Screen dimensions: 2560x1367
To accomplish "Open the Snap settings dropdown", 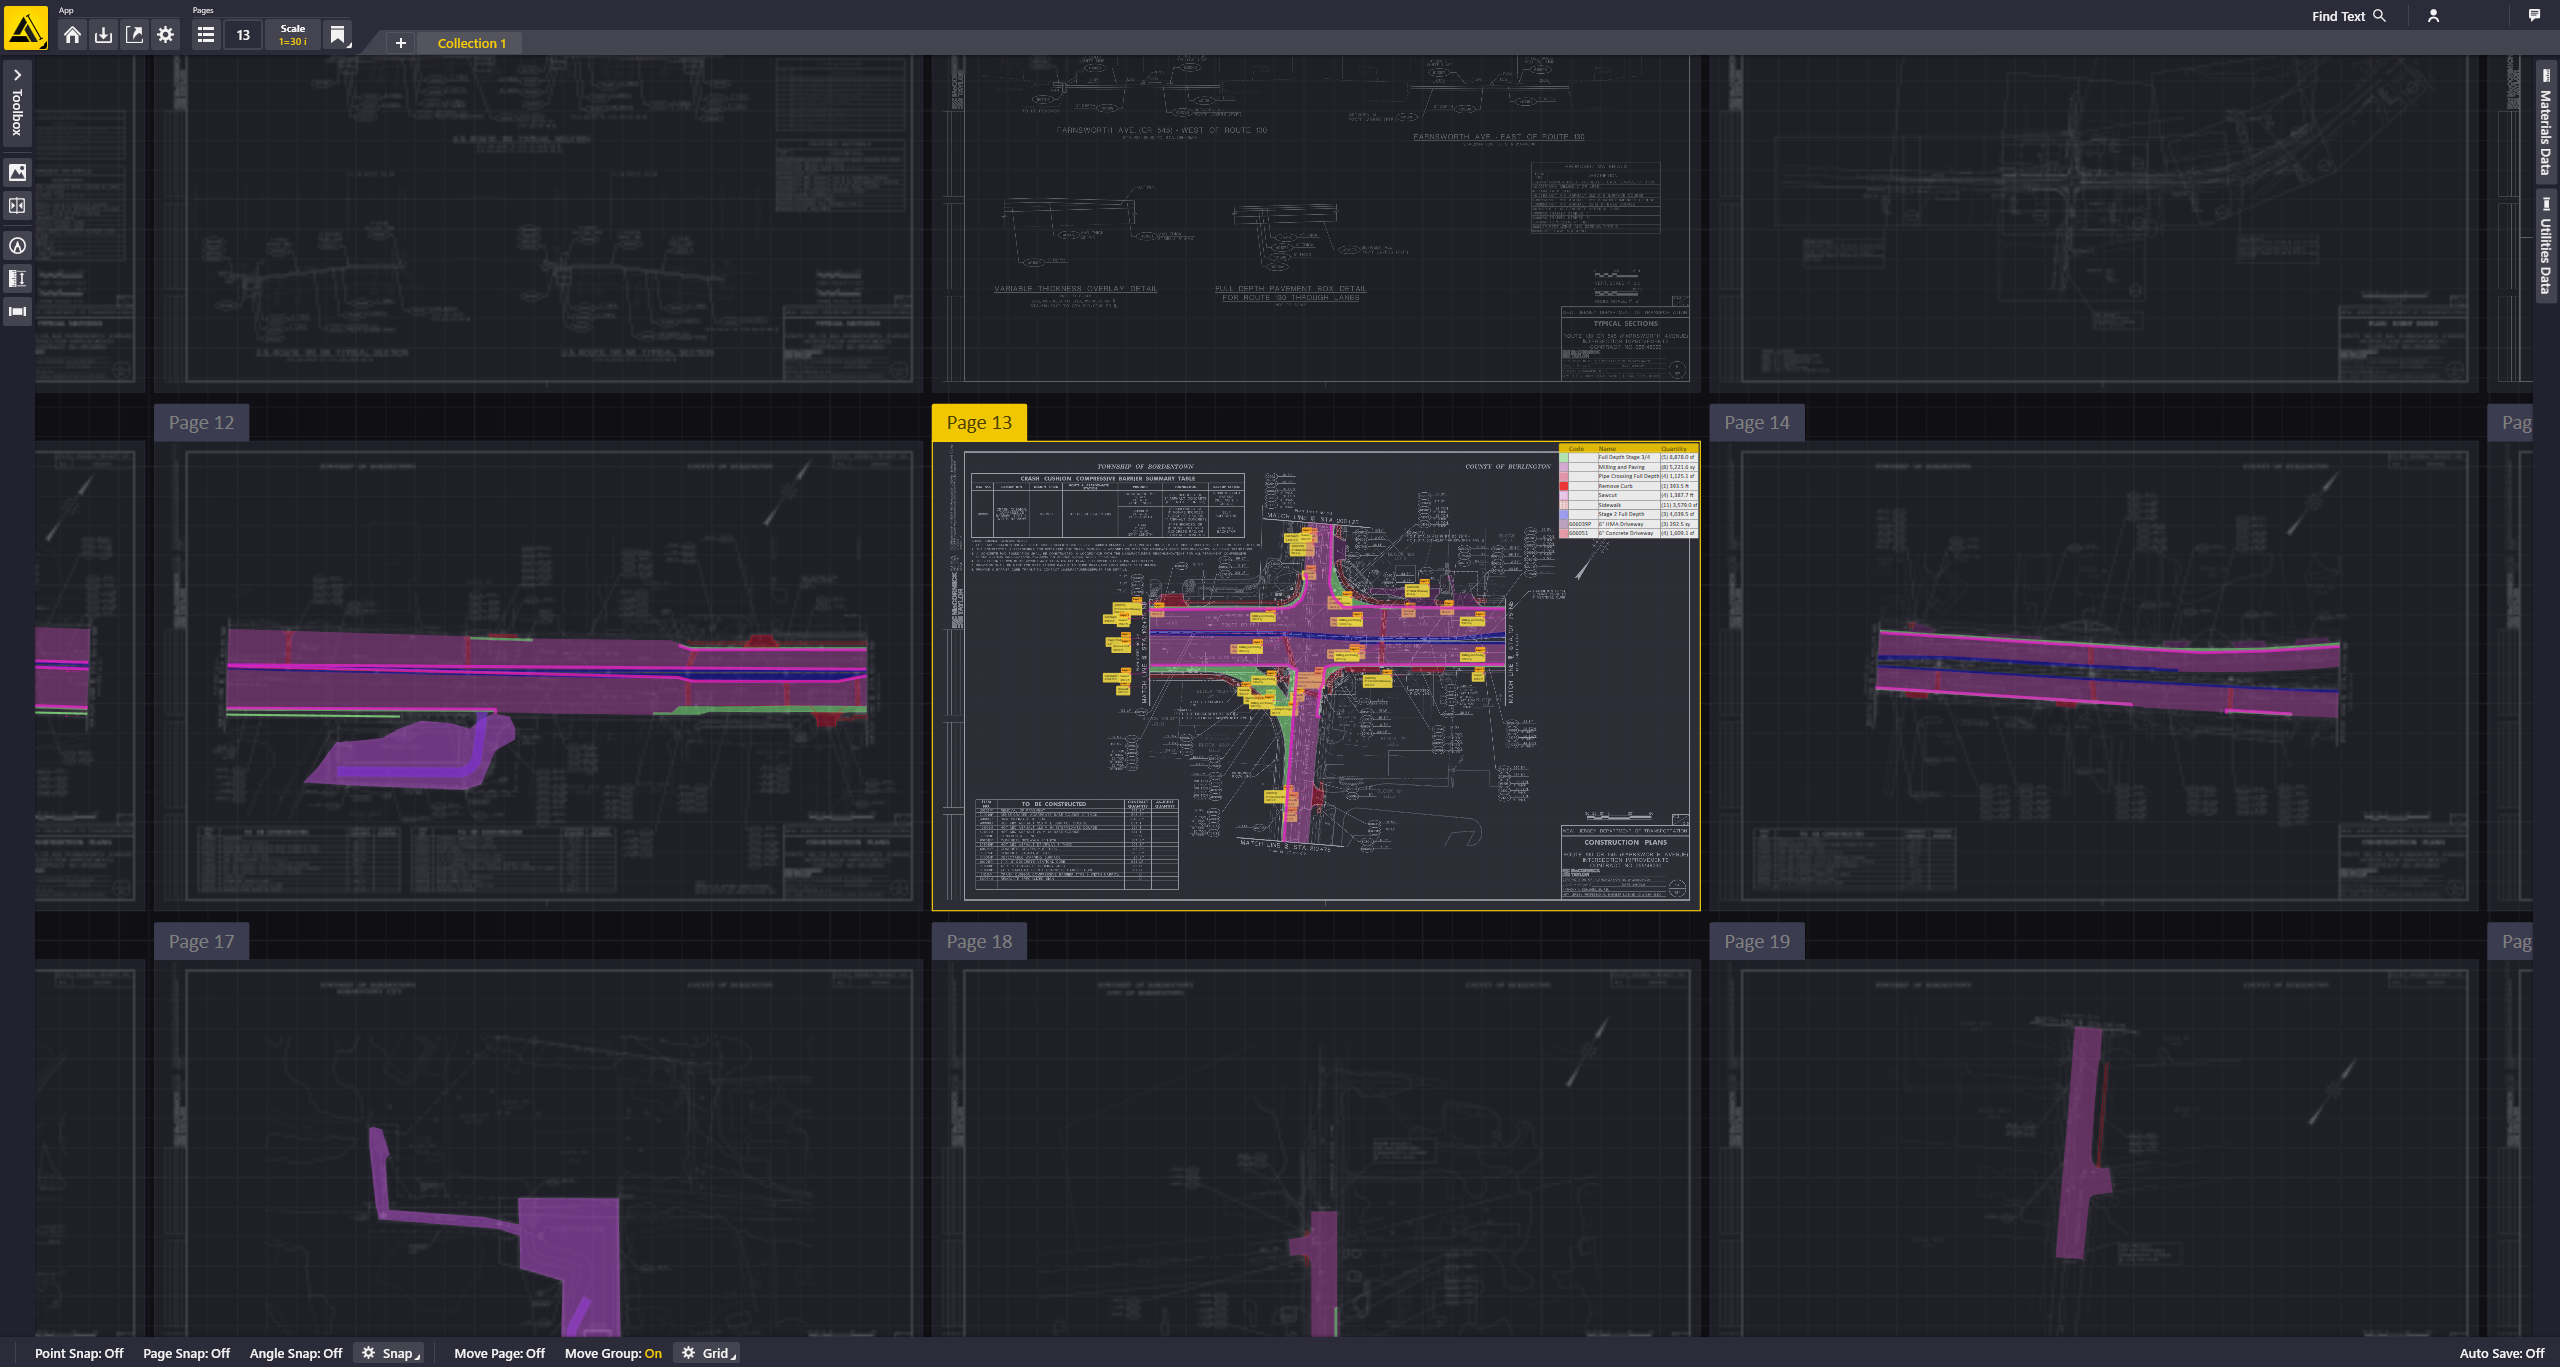I will click(390, 1353).
